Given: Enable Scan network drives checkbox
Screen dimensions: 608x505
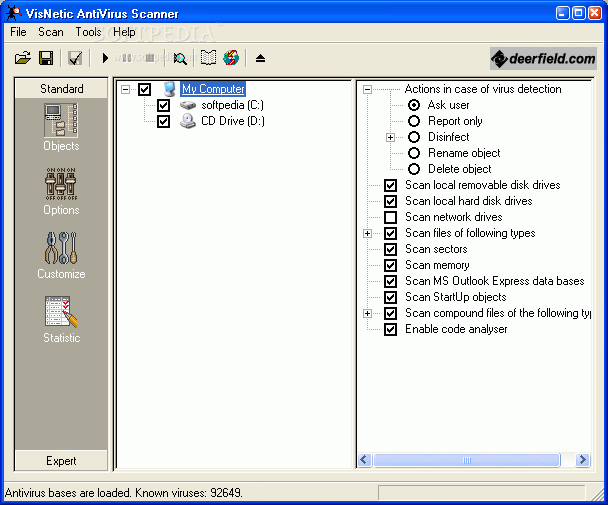Looking at the screenshot, I should (x=390, y=217).
